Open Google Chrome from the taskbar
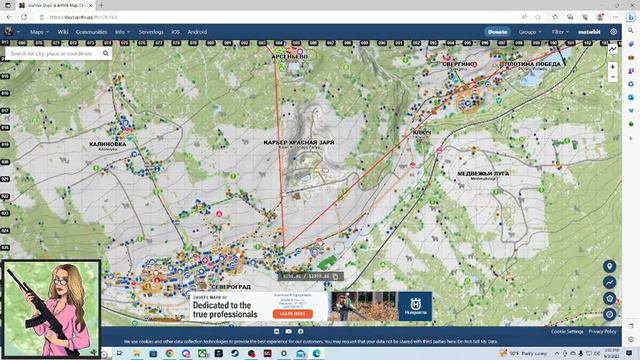 pos(169,353)
